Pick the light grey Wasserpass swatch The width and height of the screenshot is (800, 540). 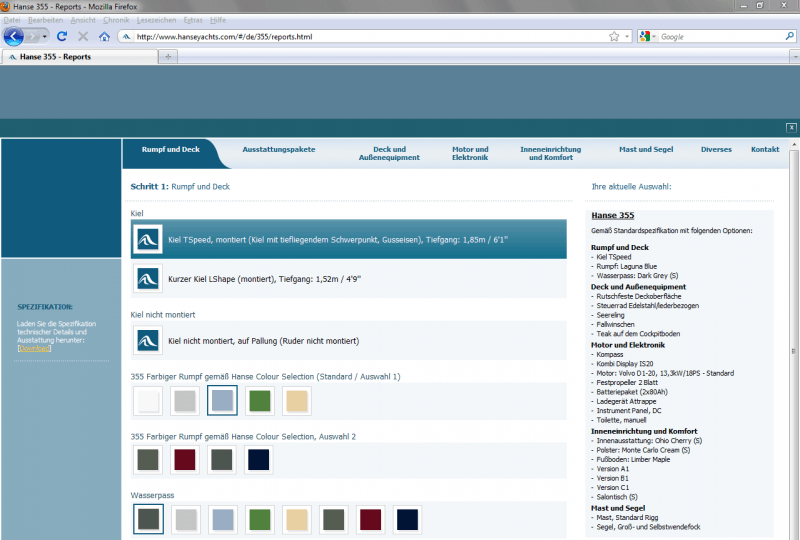coord(186,520)
